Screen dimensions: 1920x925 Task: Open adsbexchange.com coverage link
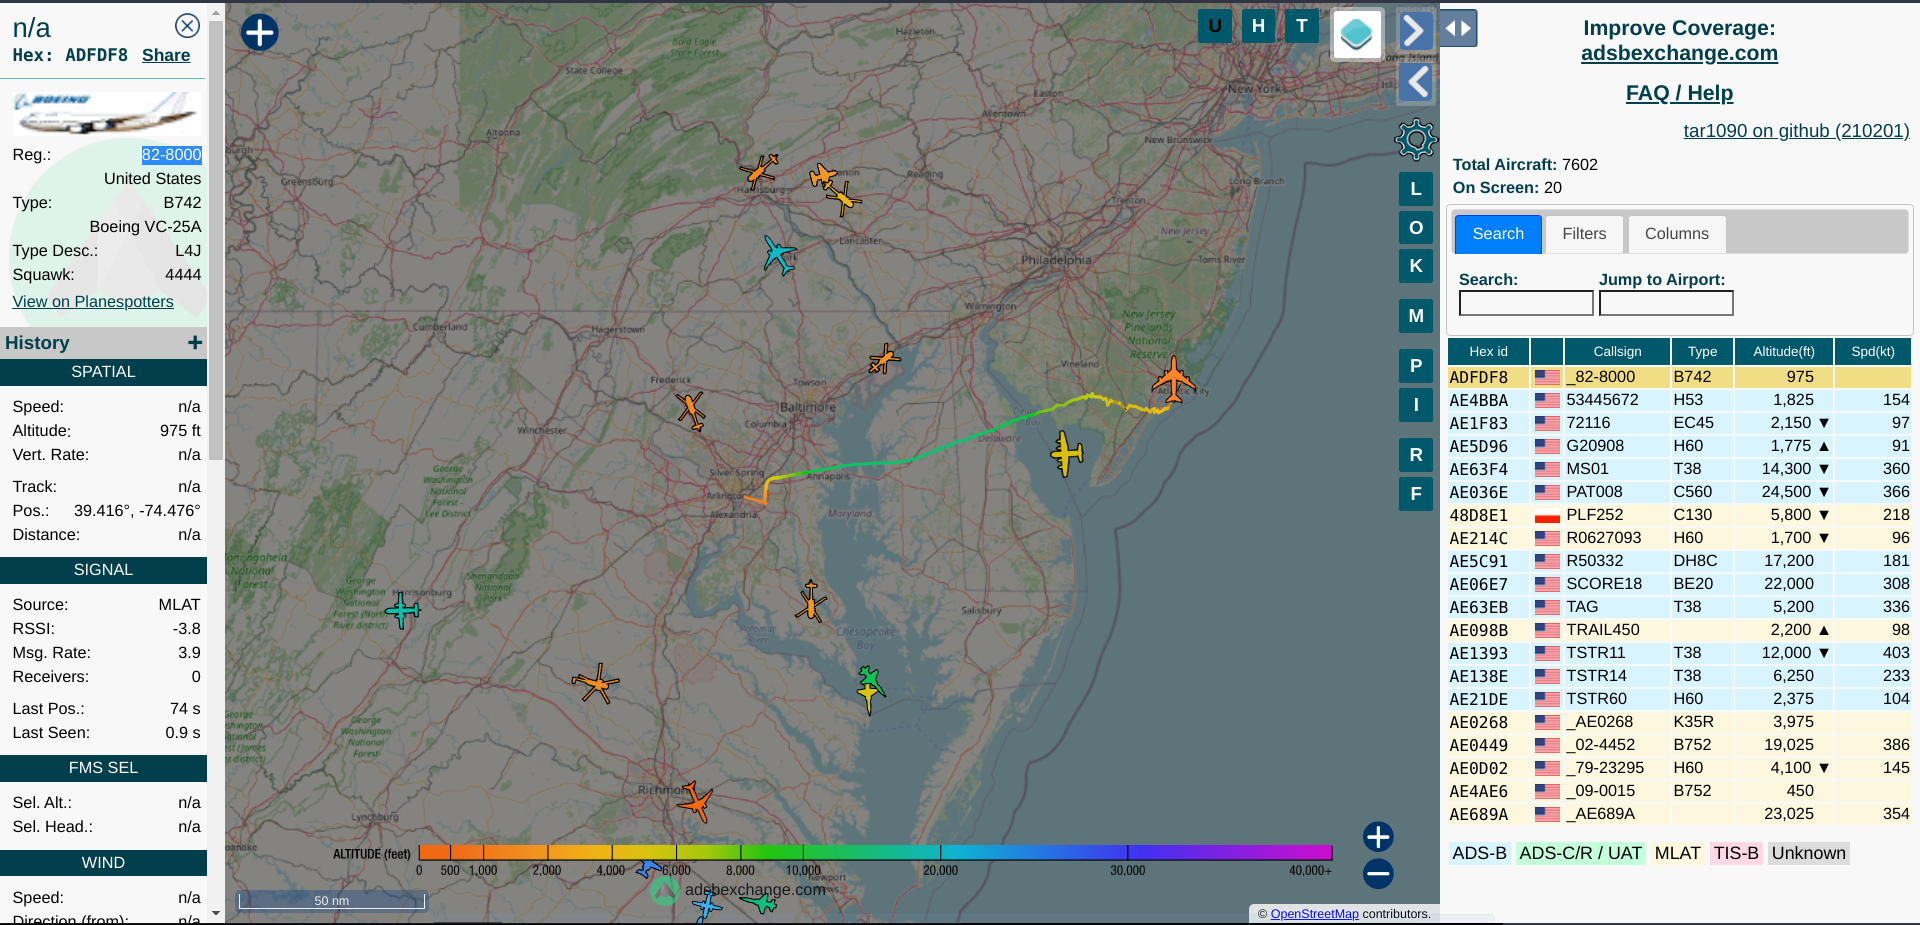click(x=1679, y=53)
